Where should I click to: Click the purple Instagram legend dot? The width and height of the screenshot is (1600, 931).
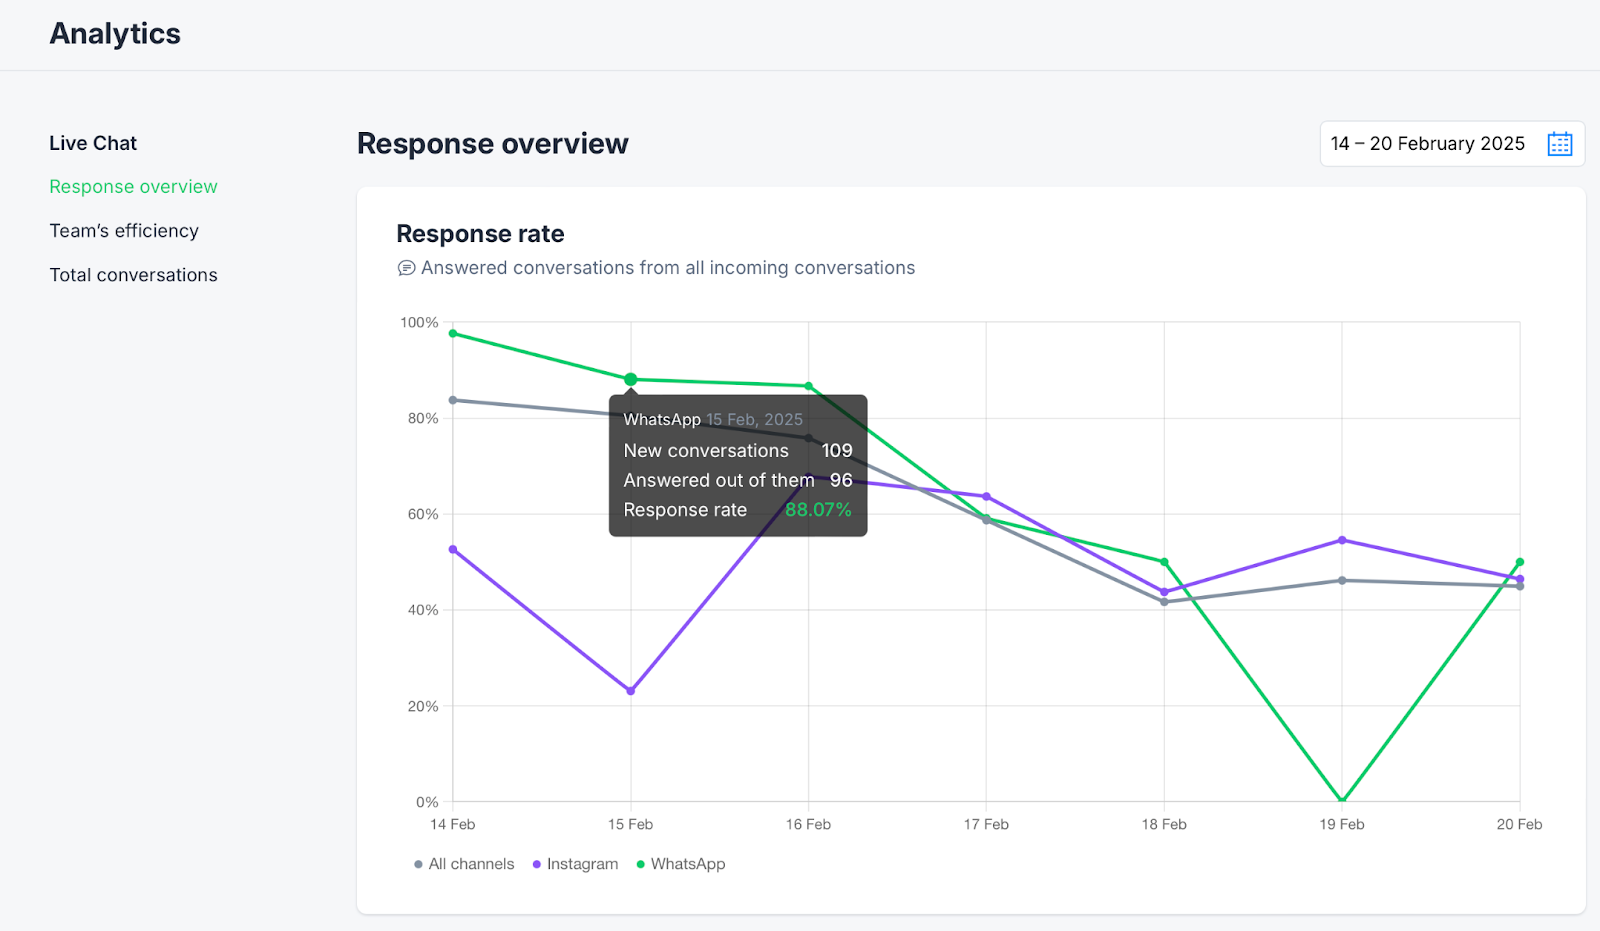click(537, 865)
